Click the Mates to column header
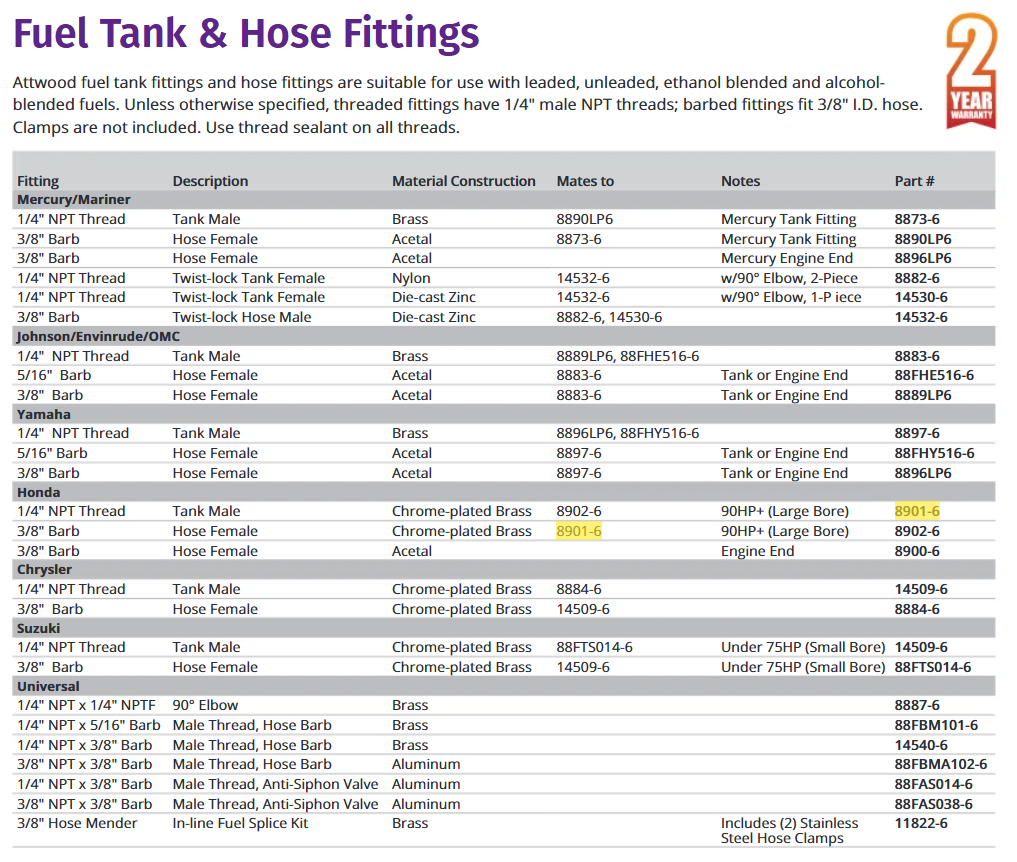 [585, 181]
